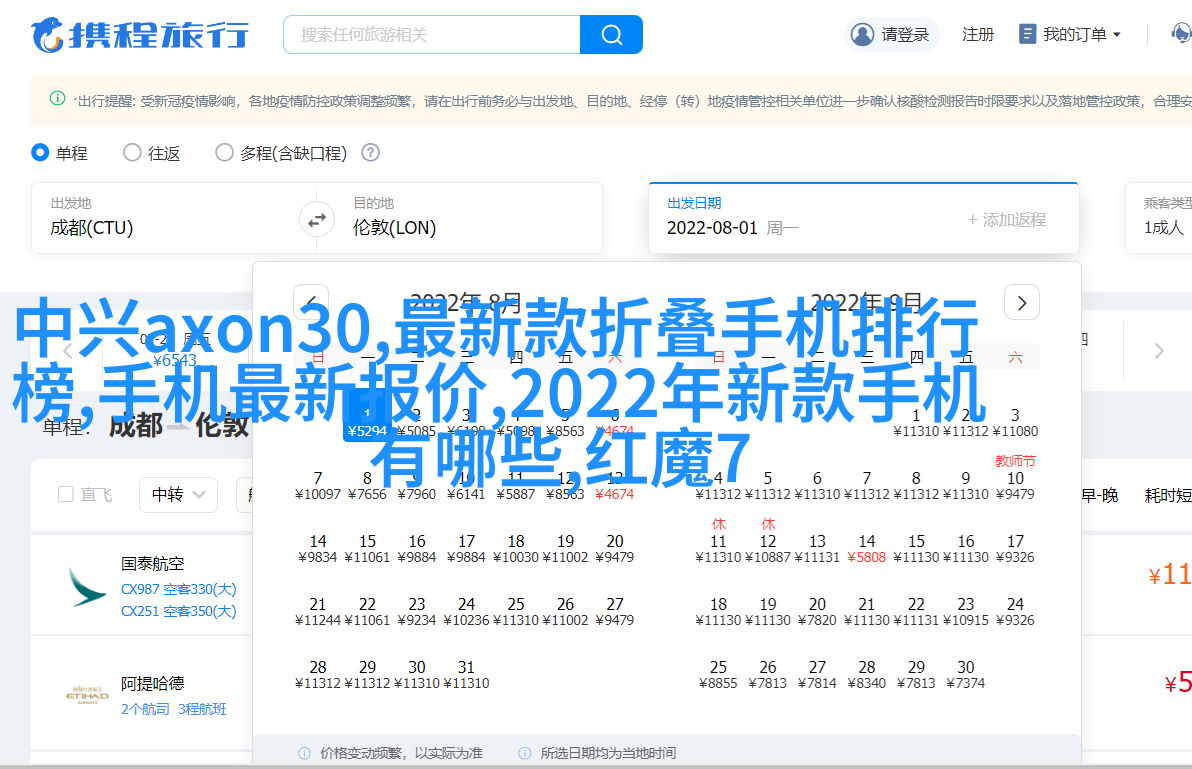Select September 23 priced ¥10915
Image resolution: width=1192 pixels, height=769 pixels.
[965, 612]
